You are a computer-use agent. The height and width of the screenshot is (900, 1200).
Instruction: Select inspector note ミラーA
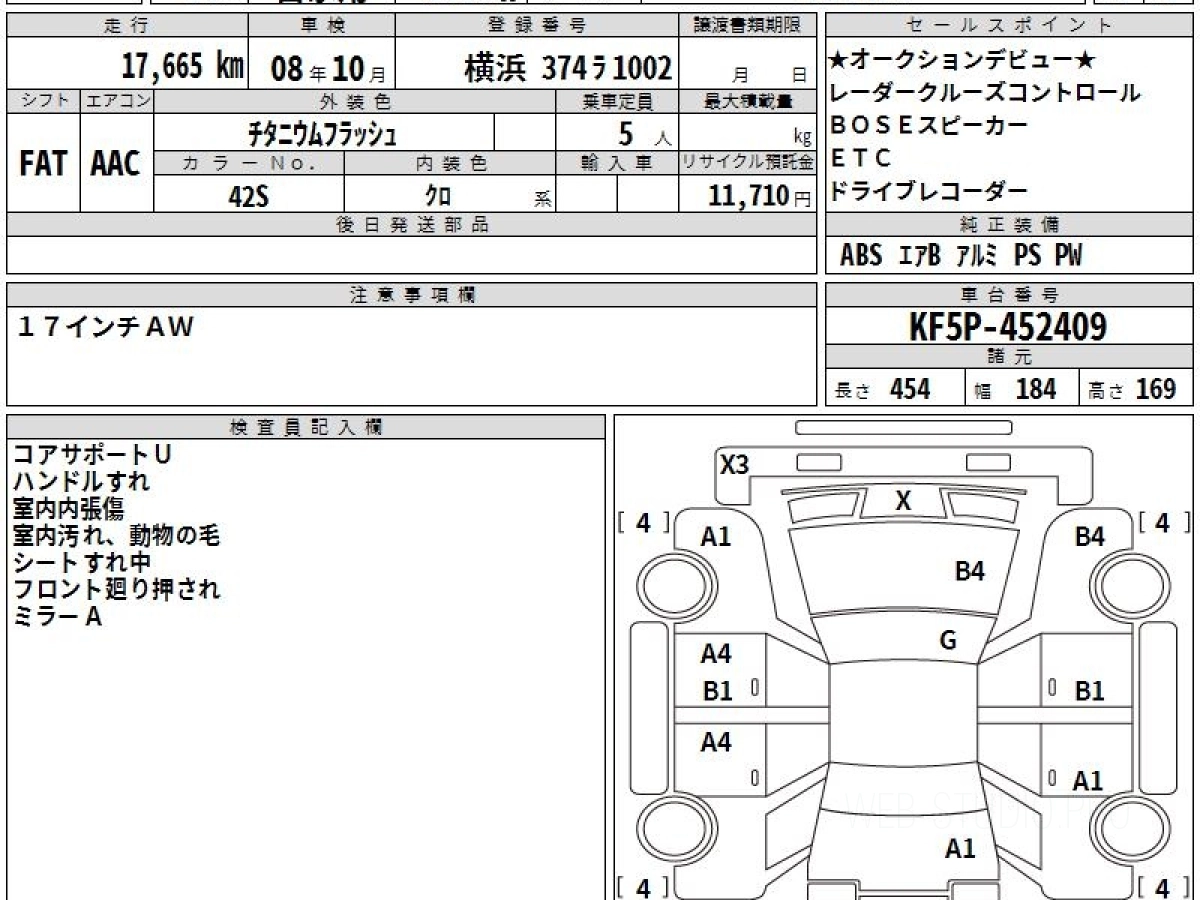click(x=57, y=616)
